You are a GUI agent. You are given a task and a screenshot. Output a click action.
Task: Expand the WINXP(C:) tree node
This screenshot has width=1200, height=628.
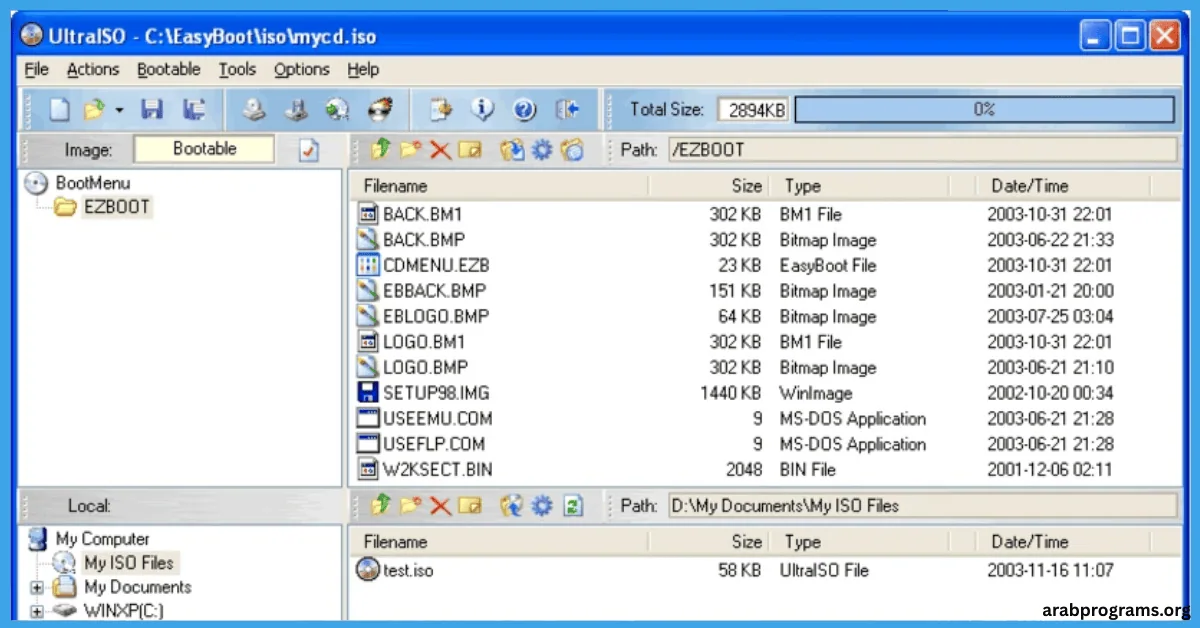click(37, 611)
